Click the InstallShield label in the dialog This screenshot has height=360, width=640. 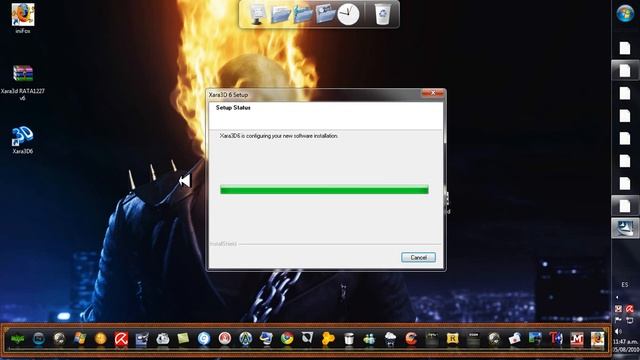pyautogui.click(x=223, y=244)
